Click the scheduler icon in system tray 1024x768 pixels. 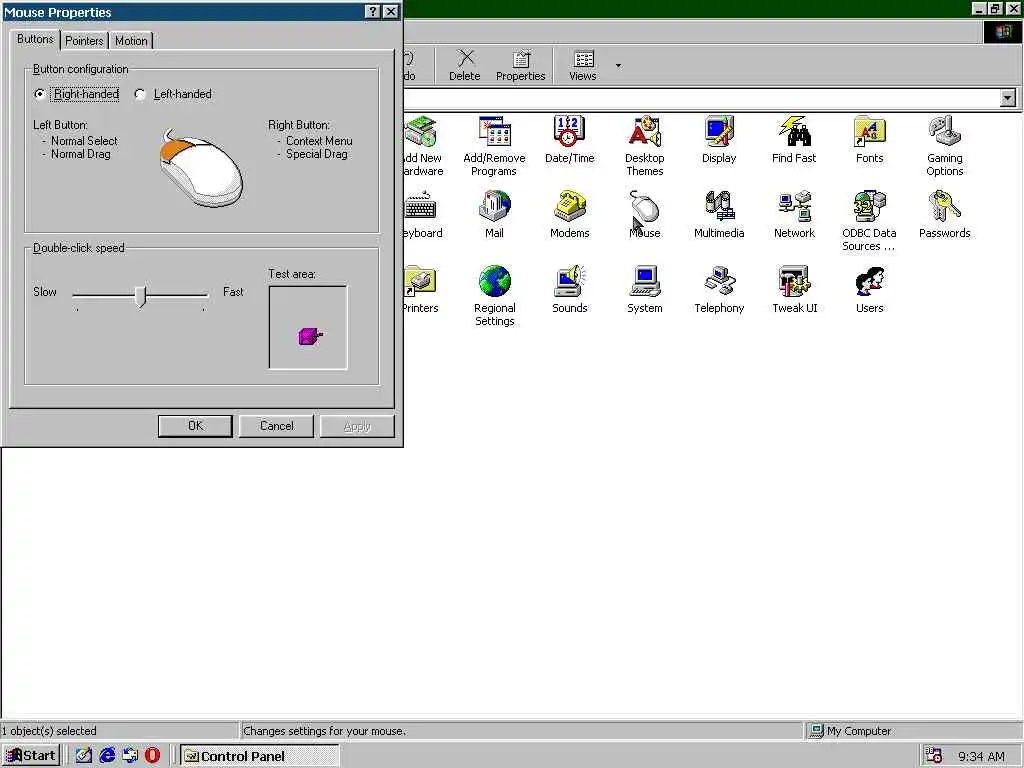tap(934, 756)
